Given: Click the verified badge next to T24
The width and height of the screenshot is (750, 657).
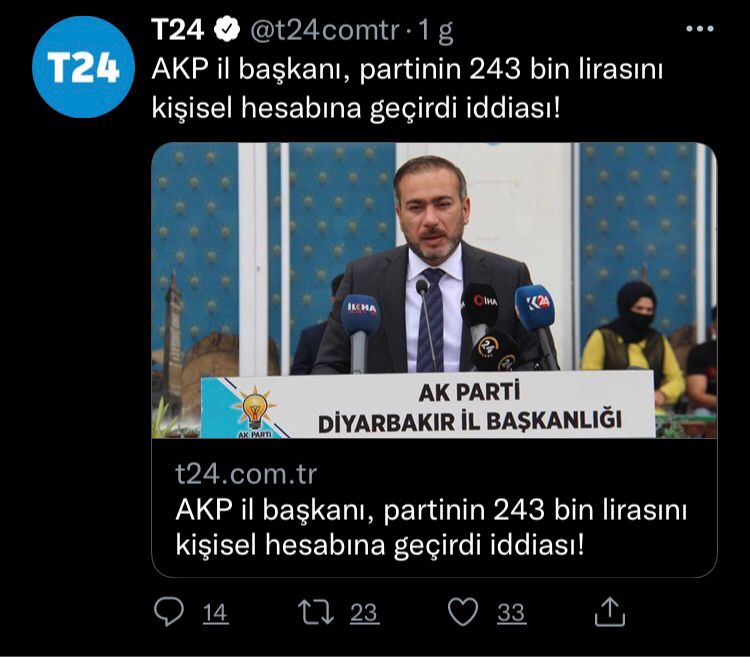Looking at the screenshot, I should pyautogui.click(x=227, y=30).
